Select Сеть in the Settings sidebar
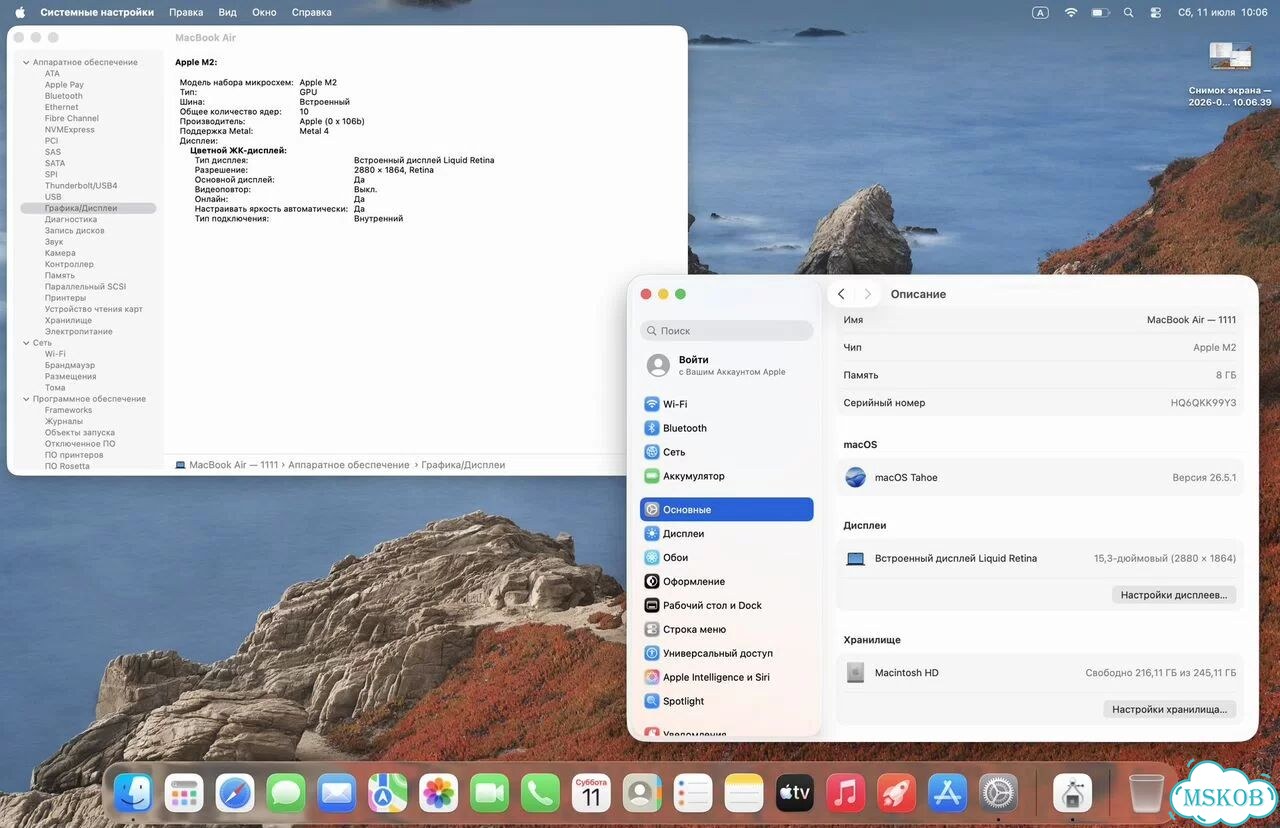Viewport: 1280px width, 828px height. [x=727, y=452]
